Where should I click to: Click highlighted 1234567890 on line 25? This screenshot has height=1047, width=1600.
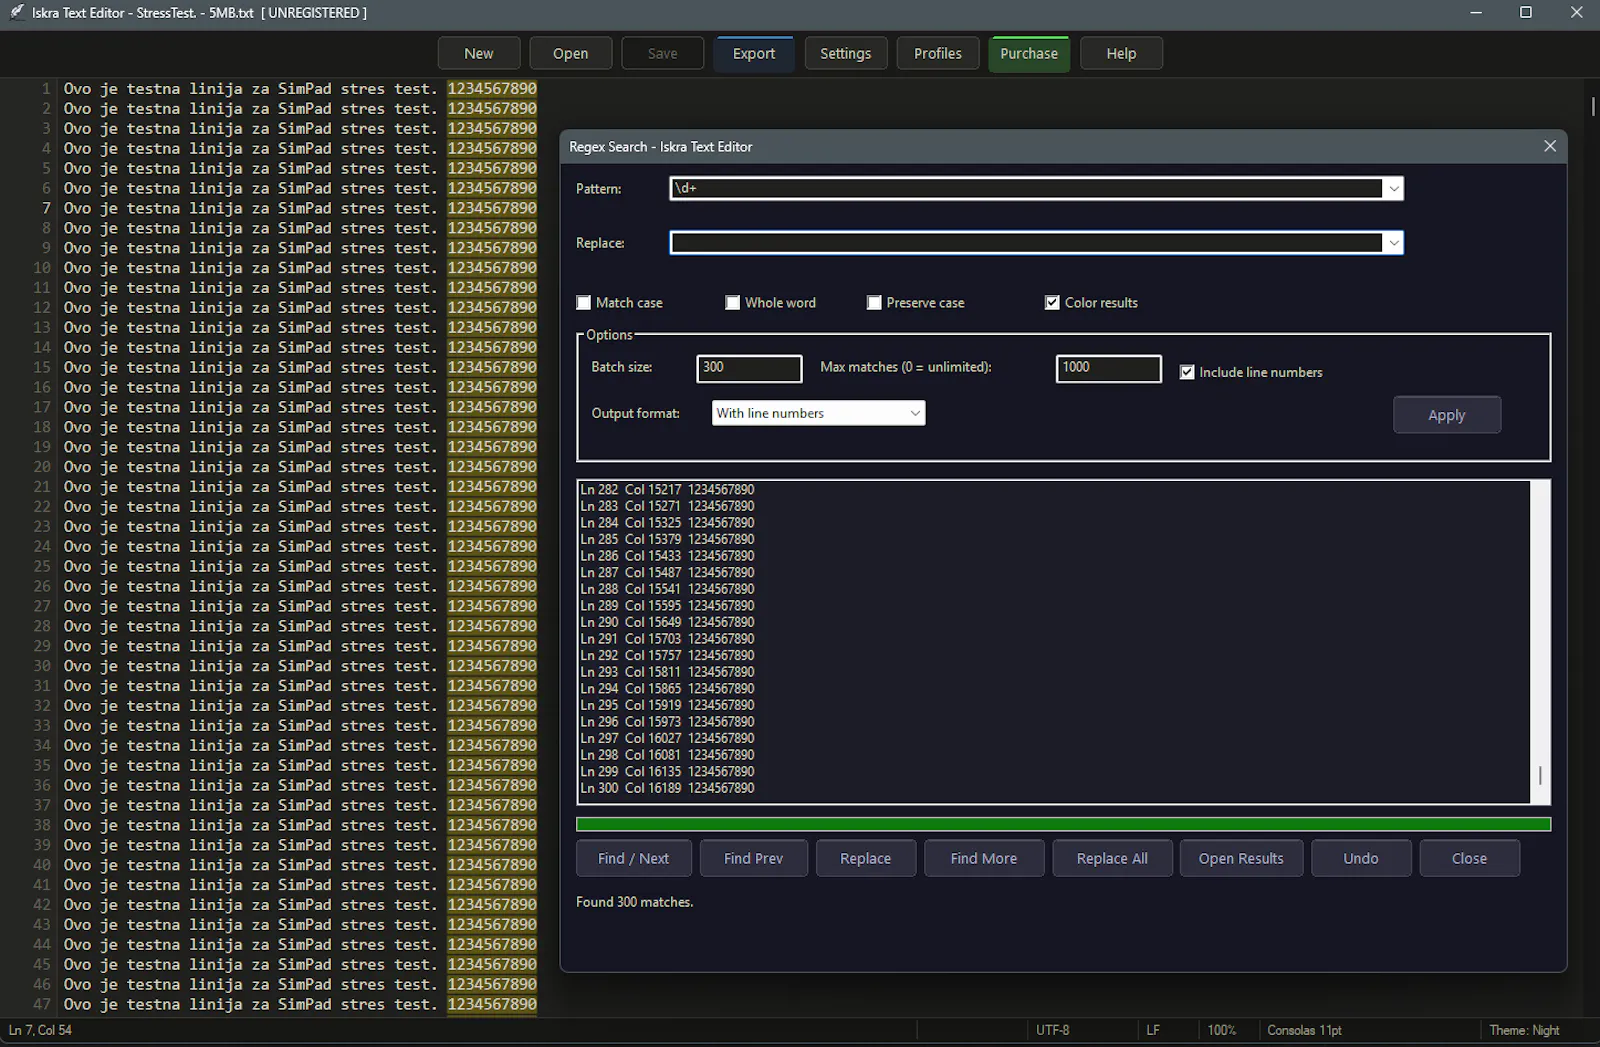point(492,566)
